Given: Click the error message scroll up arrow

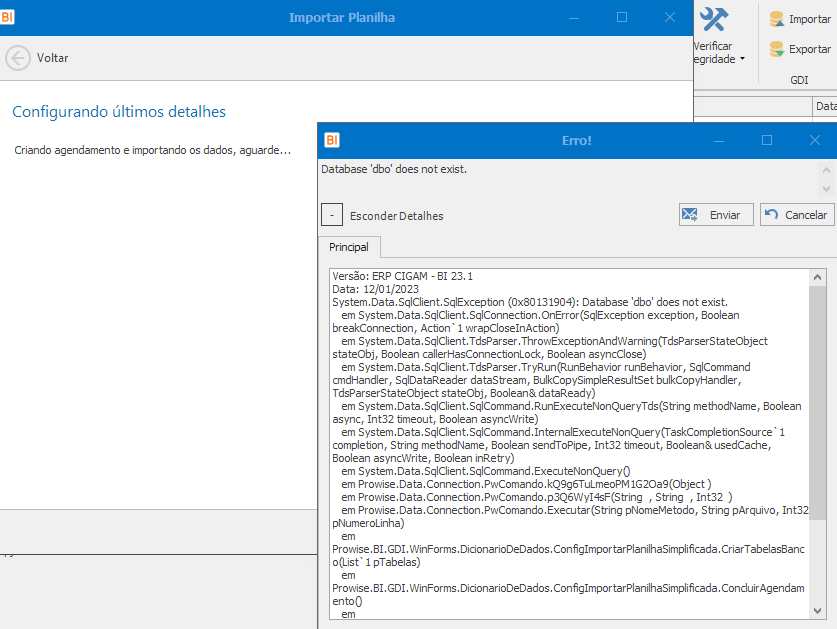Looking at the screenshot, I should click(x=826, y=170).
